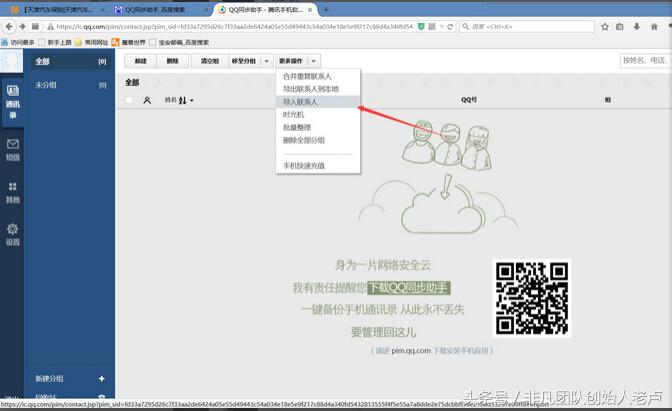The height and width of the screenshot is (411, 672).
Task: Click the QQ号 column header
Action: click(469, 99)
